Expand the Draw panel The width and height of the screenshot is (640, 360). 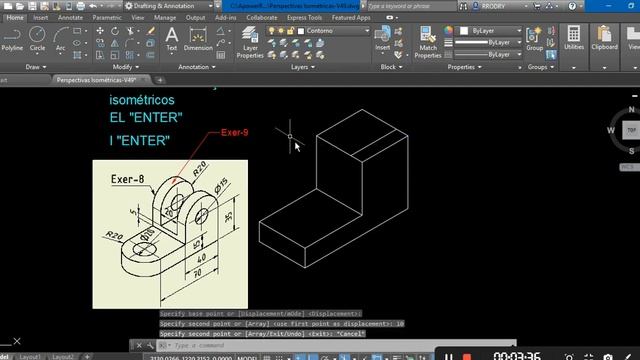click(36, 67)
